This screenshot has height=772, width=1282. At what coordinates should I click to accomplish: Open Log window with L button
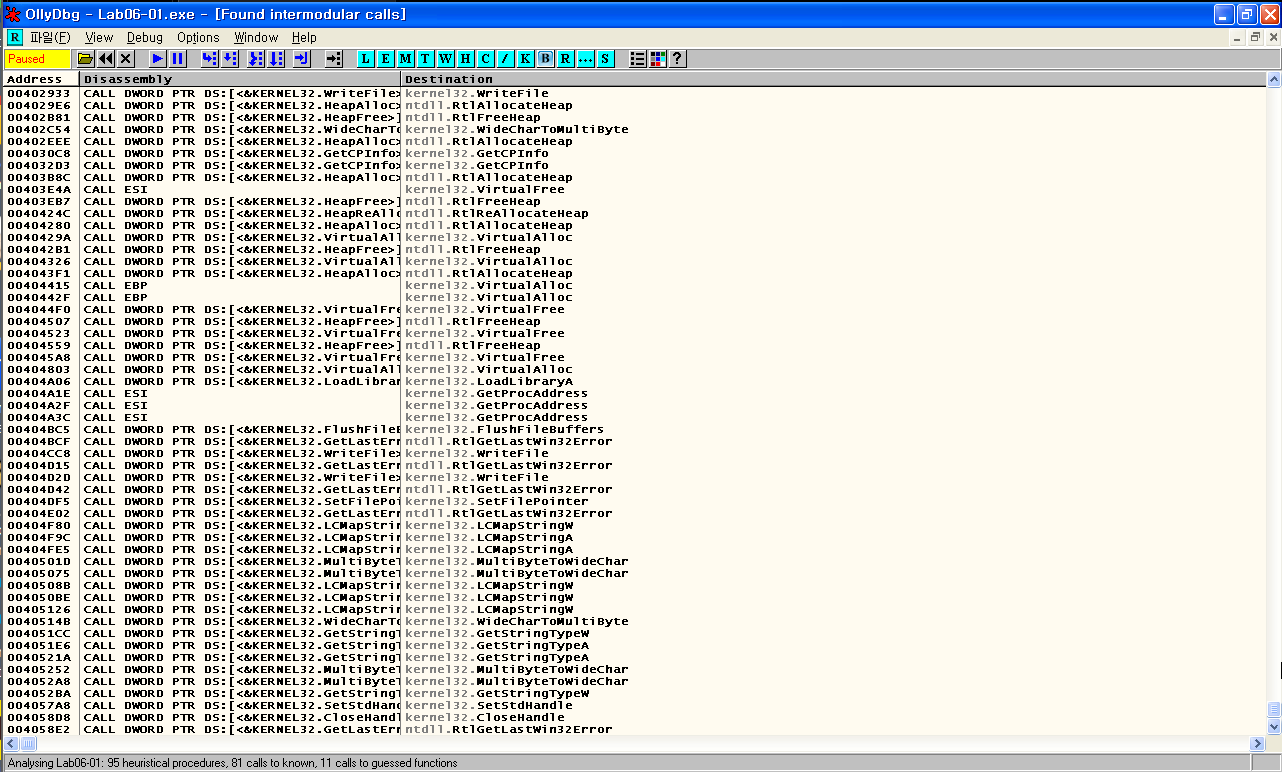365,59
